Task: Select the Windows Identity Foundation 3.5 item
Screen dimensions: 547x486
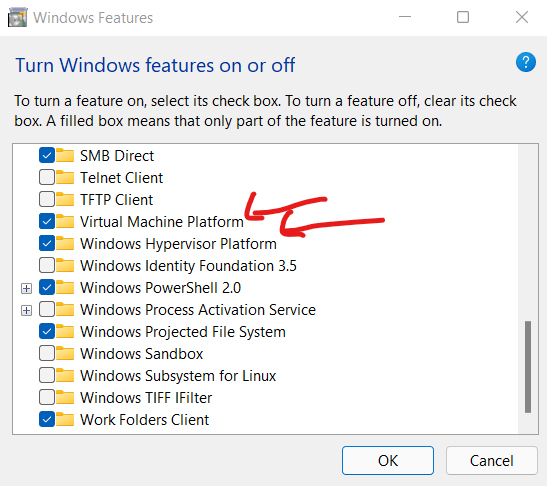Action: [188, 266]
